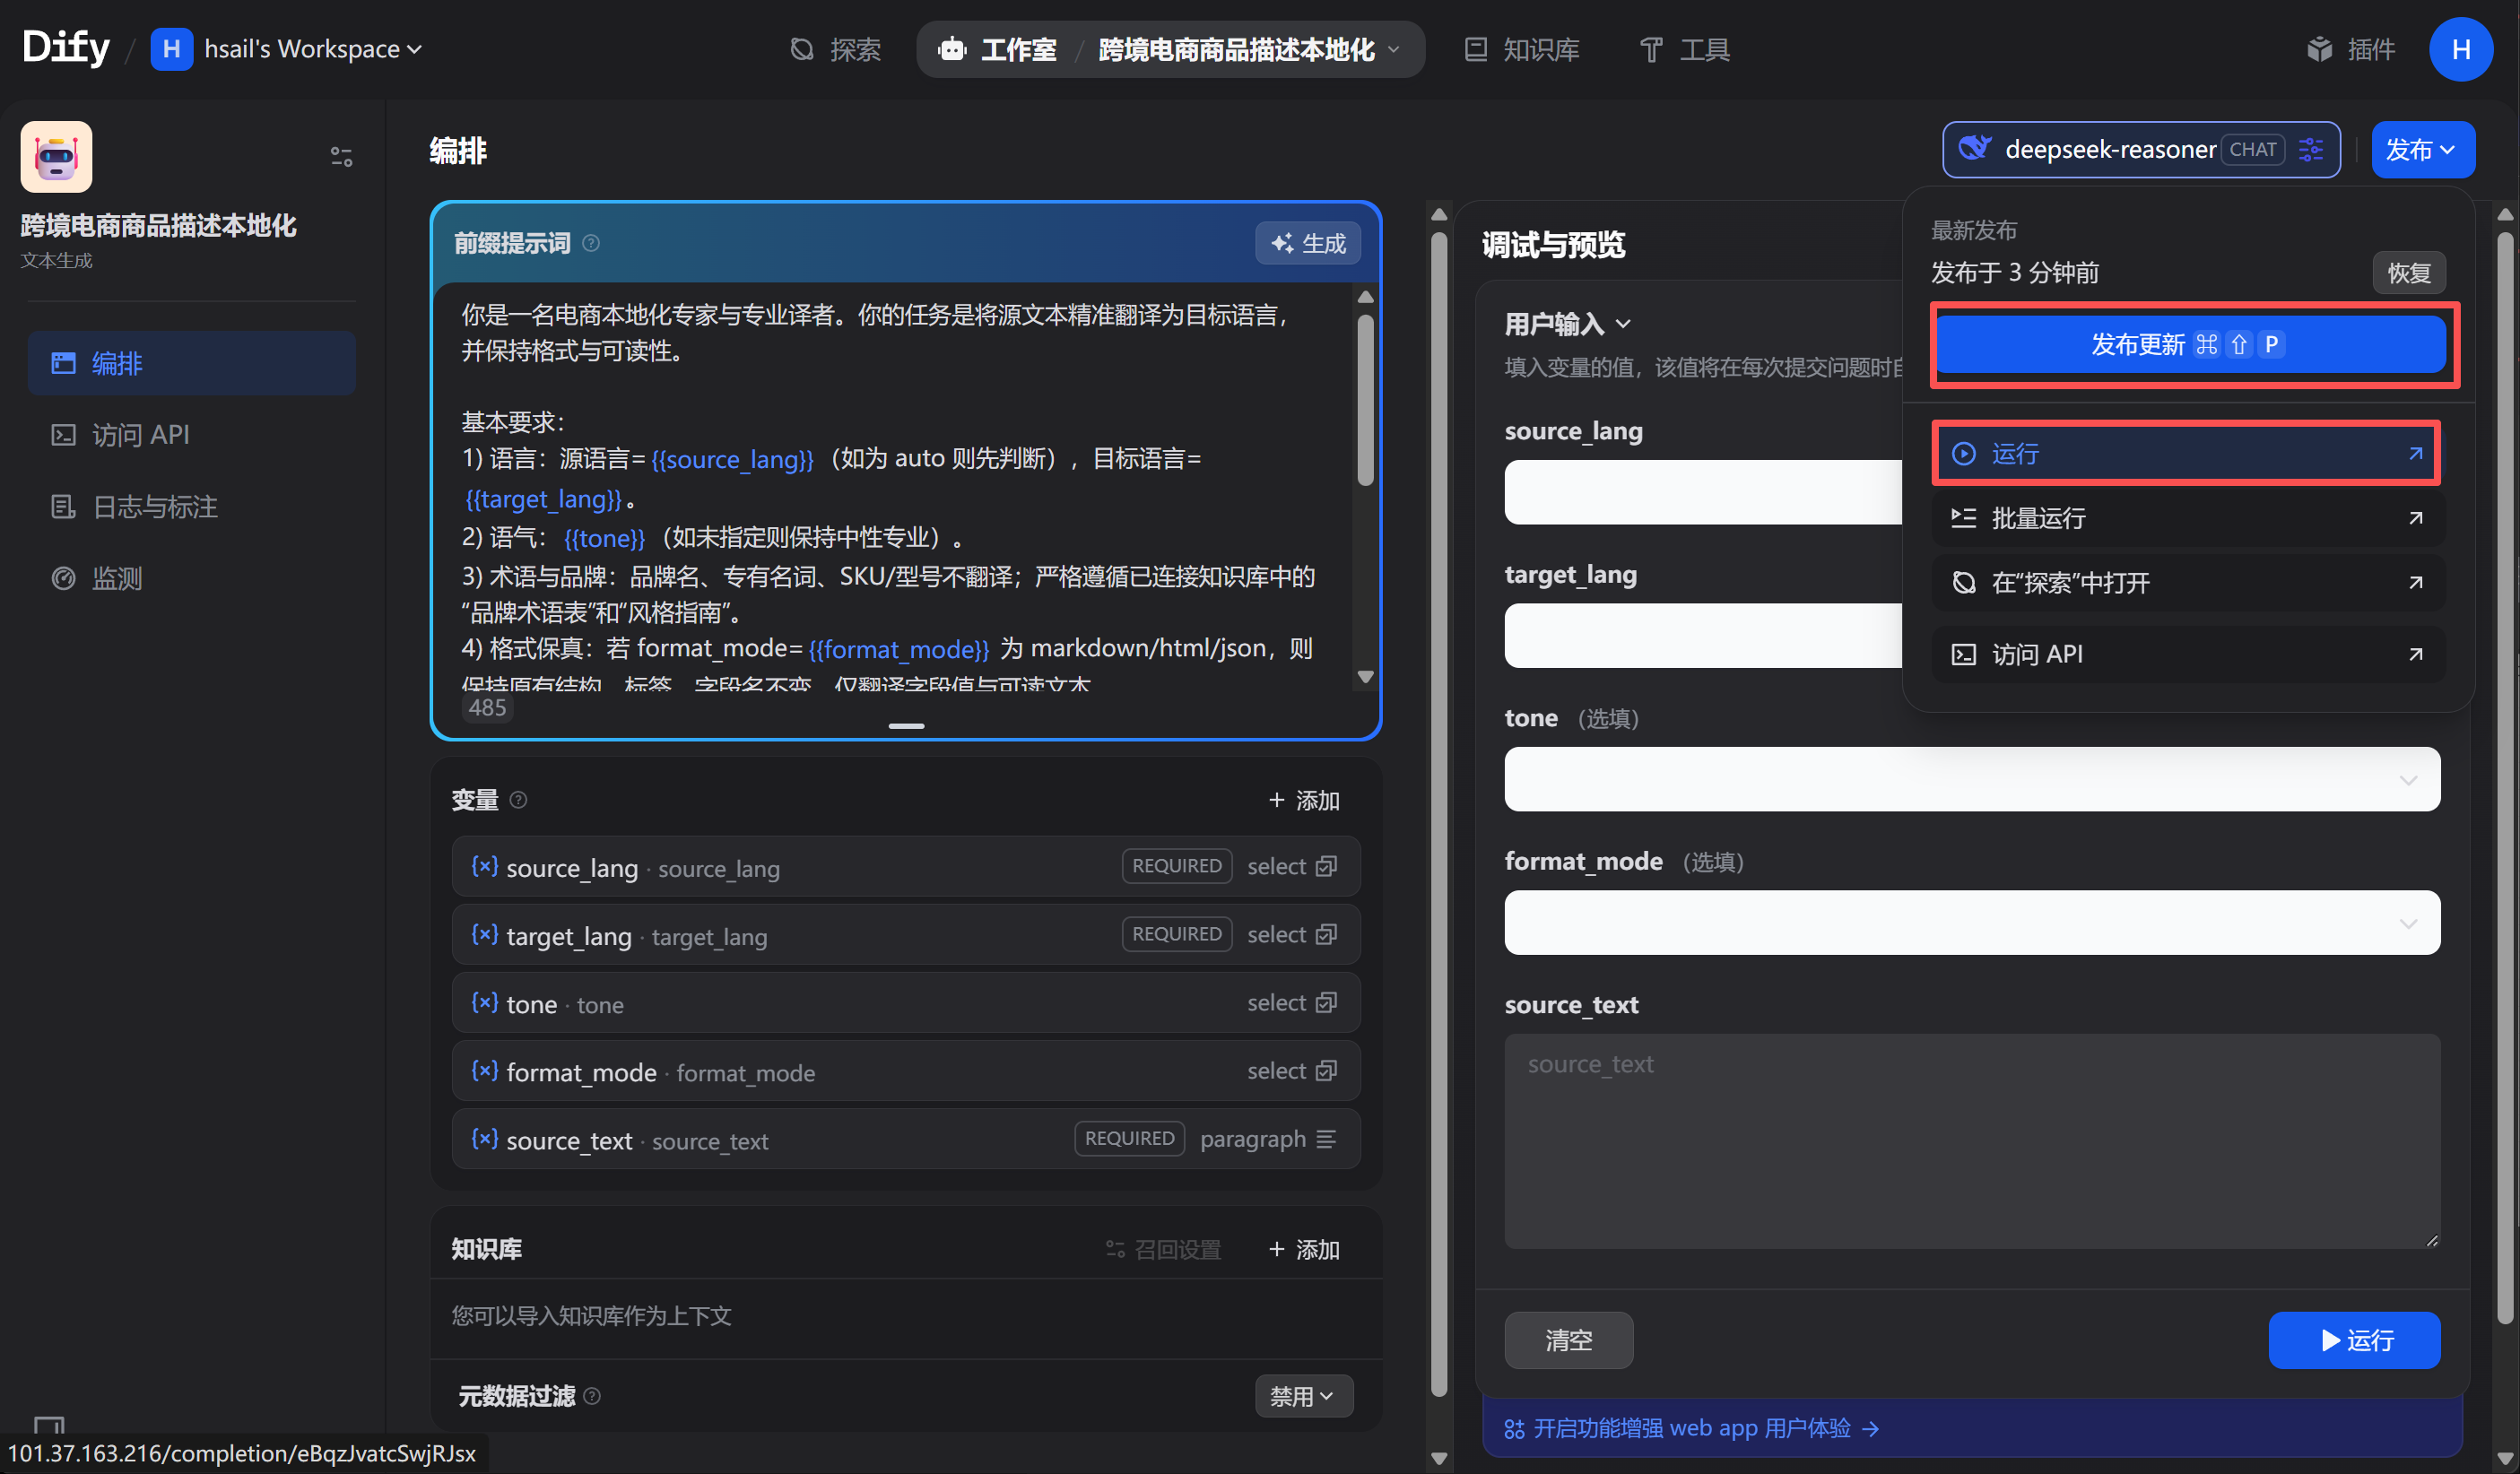The width and height of the screenshot is (2520, 1474).
Task: Click the plugins cube icon
Action: click(x=2319, y=49)
